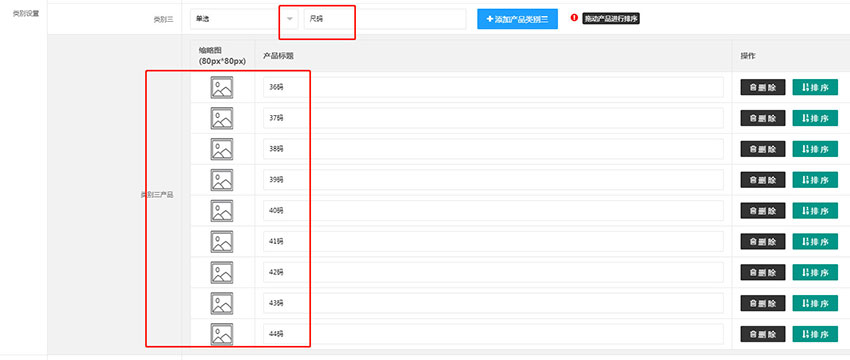Click thumbnail image placeholder for 39码 row
This screenshot has width=850, height=360.
222,180
